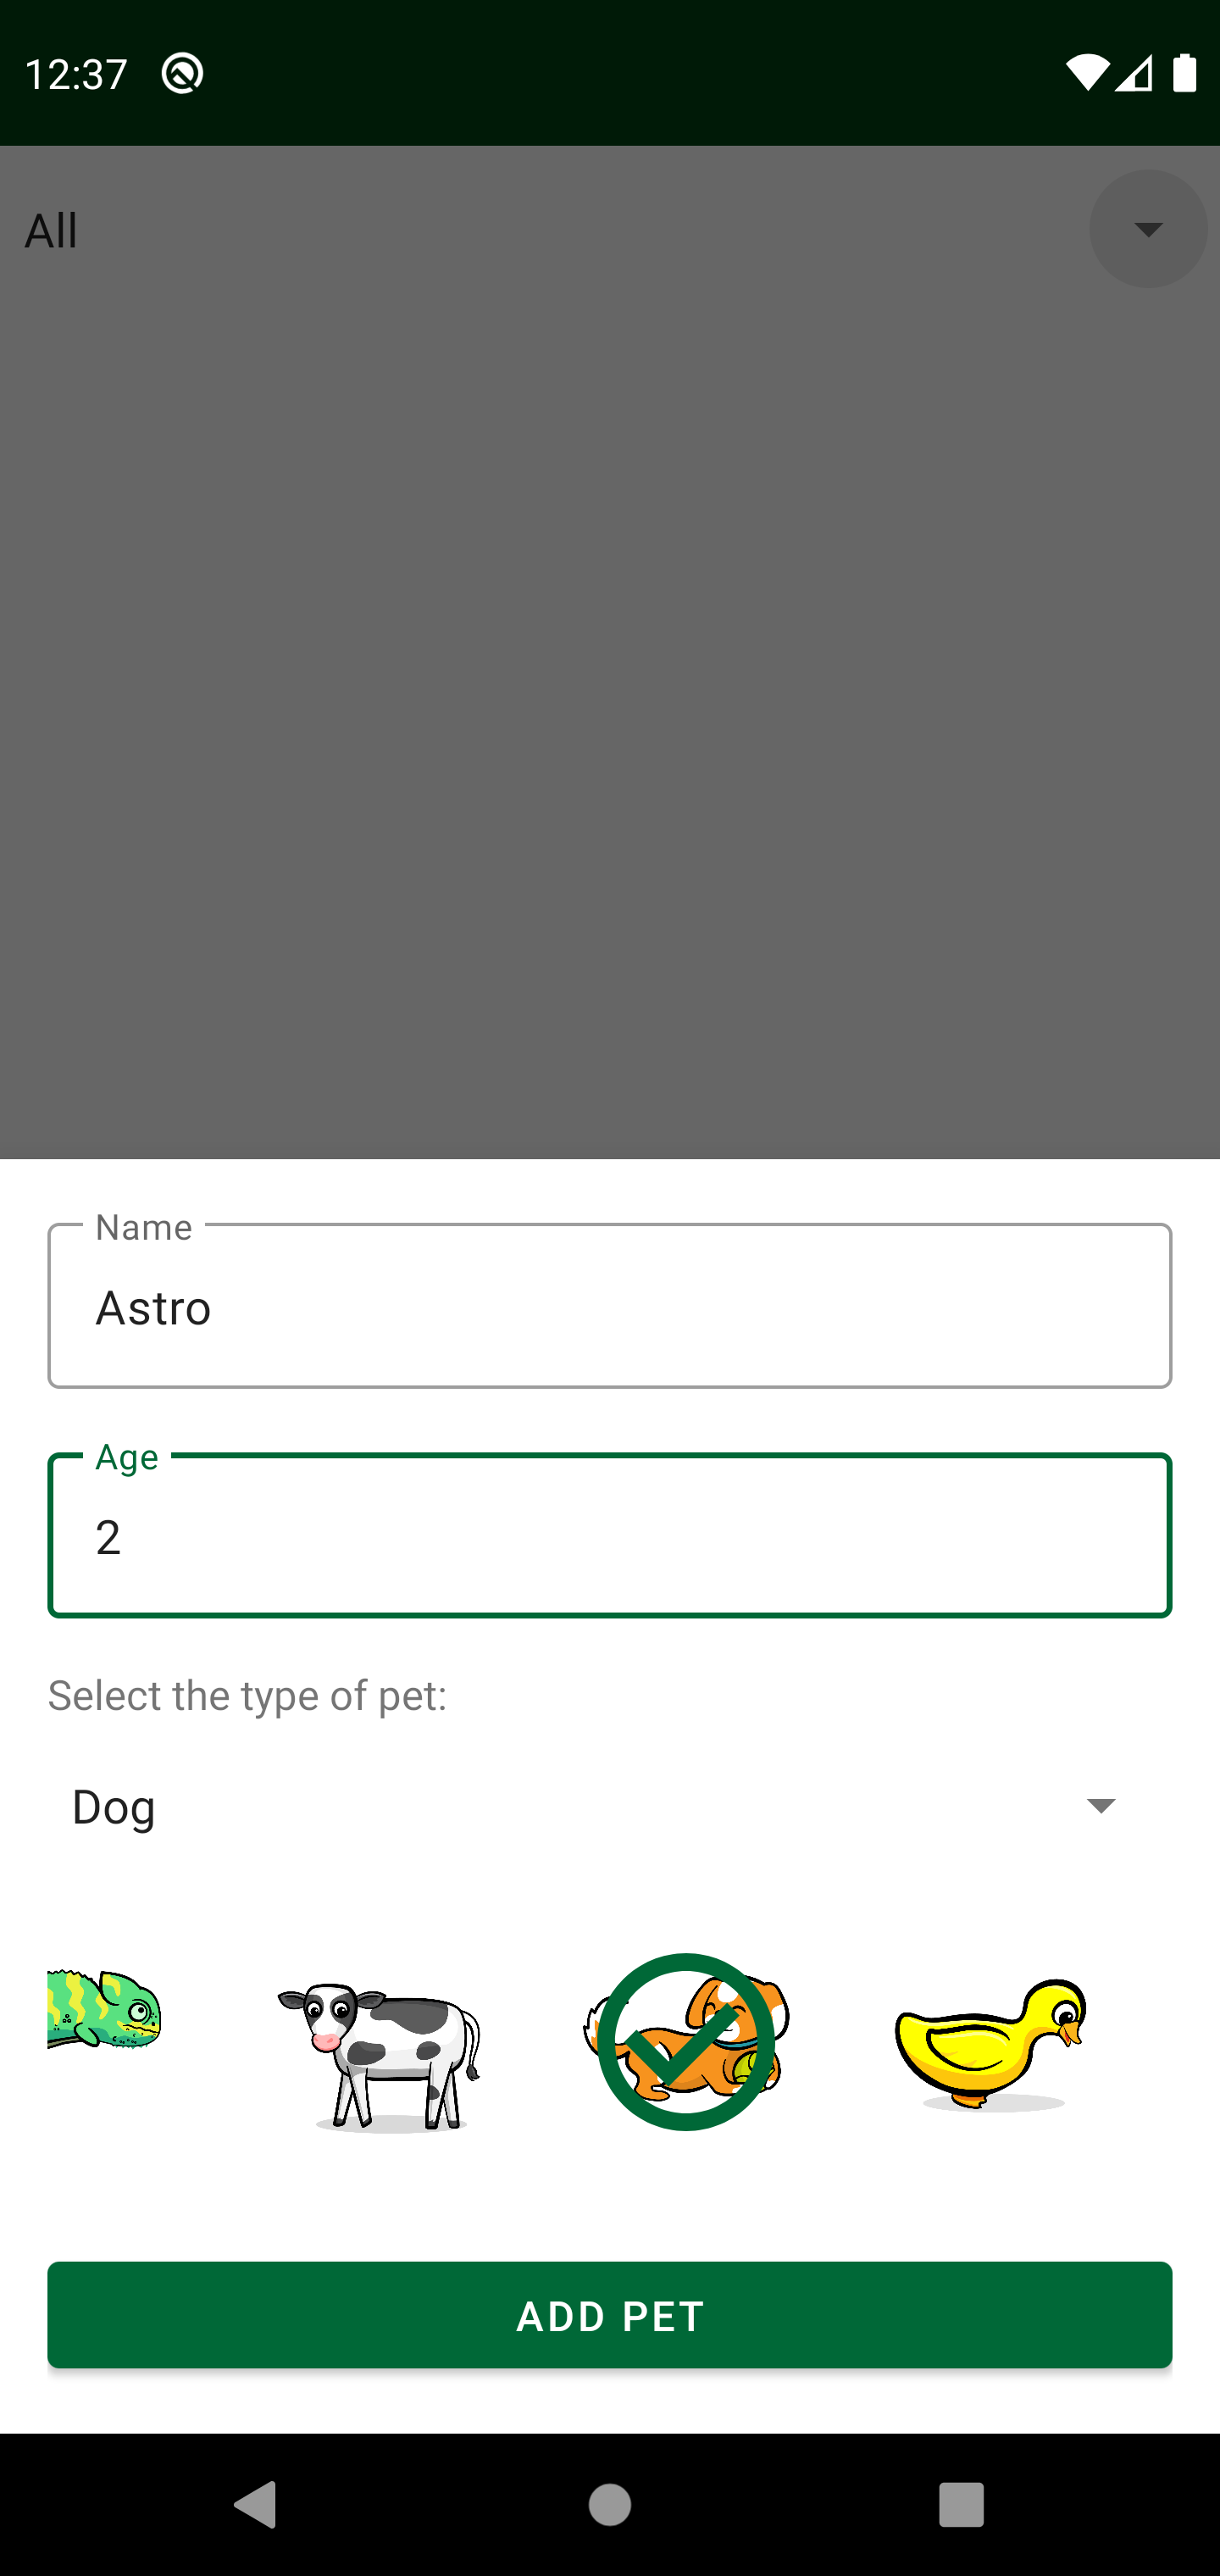Tap the Android back navigation button

[256, 2504]
